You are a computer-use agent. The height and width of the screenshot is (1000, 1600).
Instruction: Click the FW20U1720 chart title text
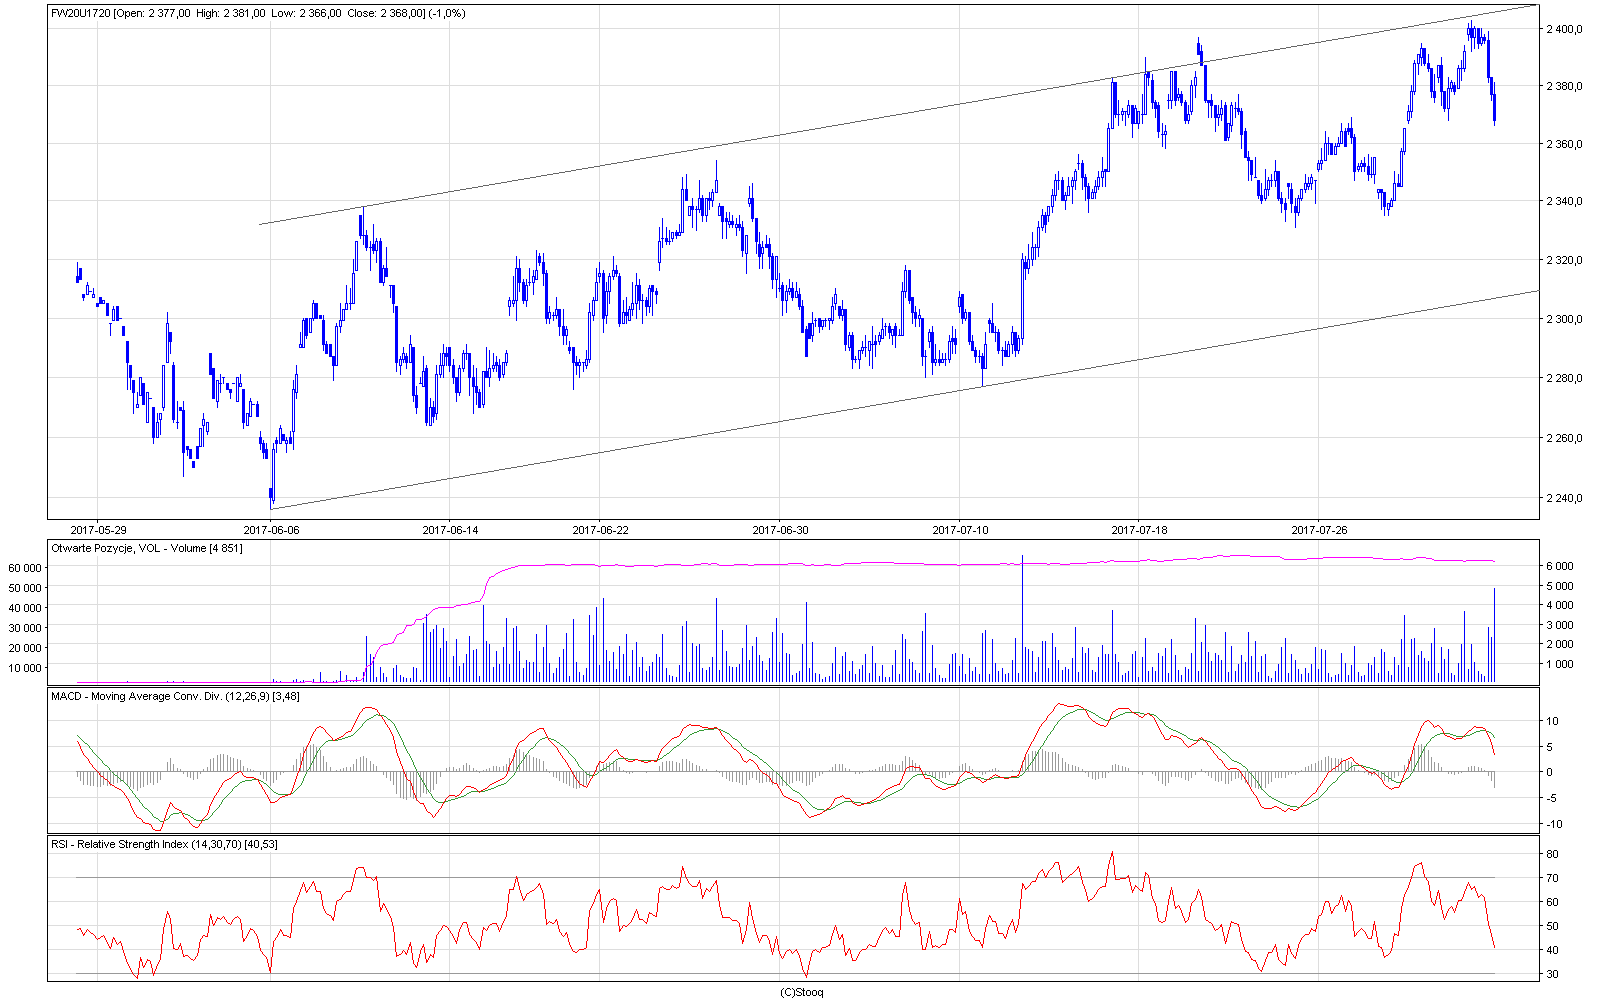(x=82, y=13)
